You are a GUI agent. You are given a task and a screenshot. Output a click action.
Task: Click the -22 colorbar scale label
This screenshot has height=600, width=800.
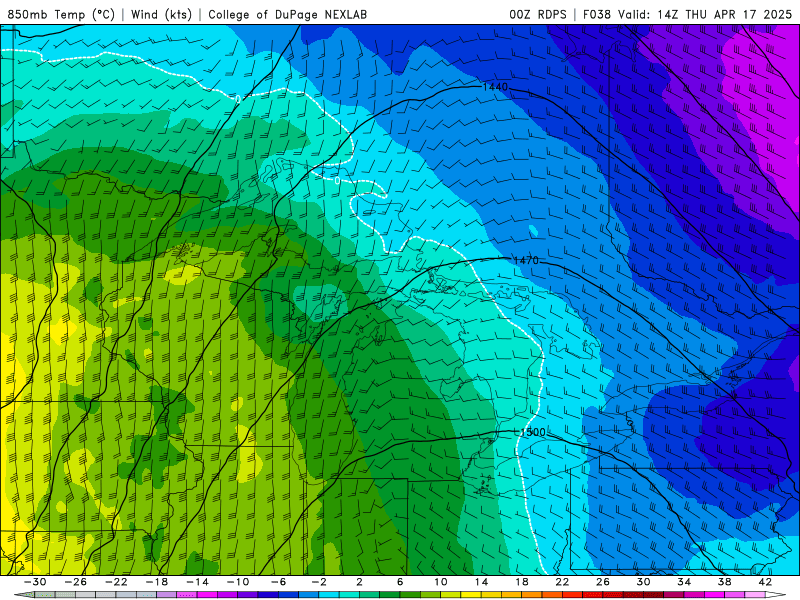coord(116,582)
